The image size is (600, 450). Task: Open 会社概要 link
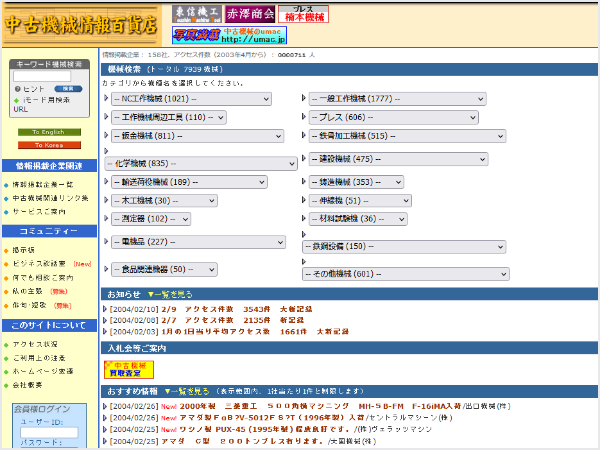pyautogui.click(x=28, y=385)
